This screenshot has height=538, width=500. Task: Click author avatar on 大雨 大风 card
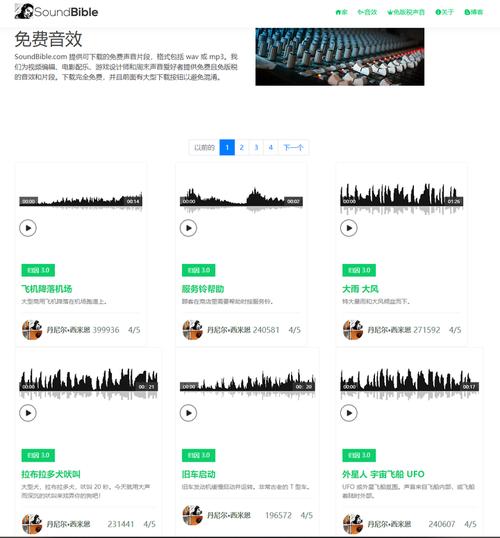pos(353,329)
